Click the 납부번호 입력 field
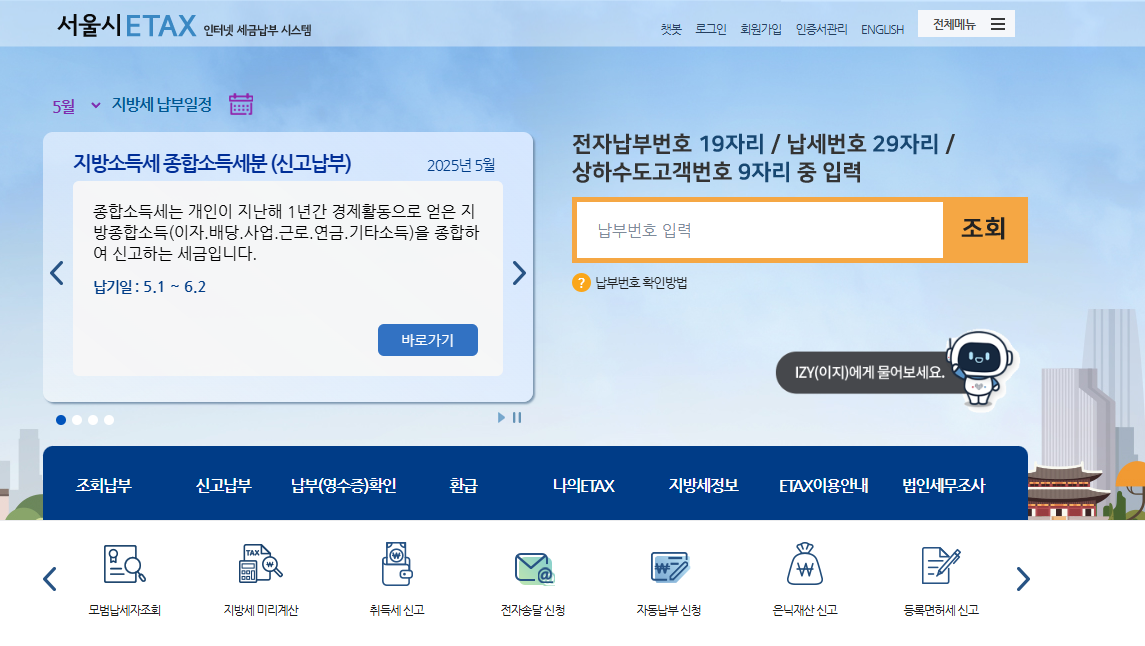 (x=759, y=230)
